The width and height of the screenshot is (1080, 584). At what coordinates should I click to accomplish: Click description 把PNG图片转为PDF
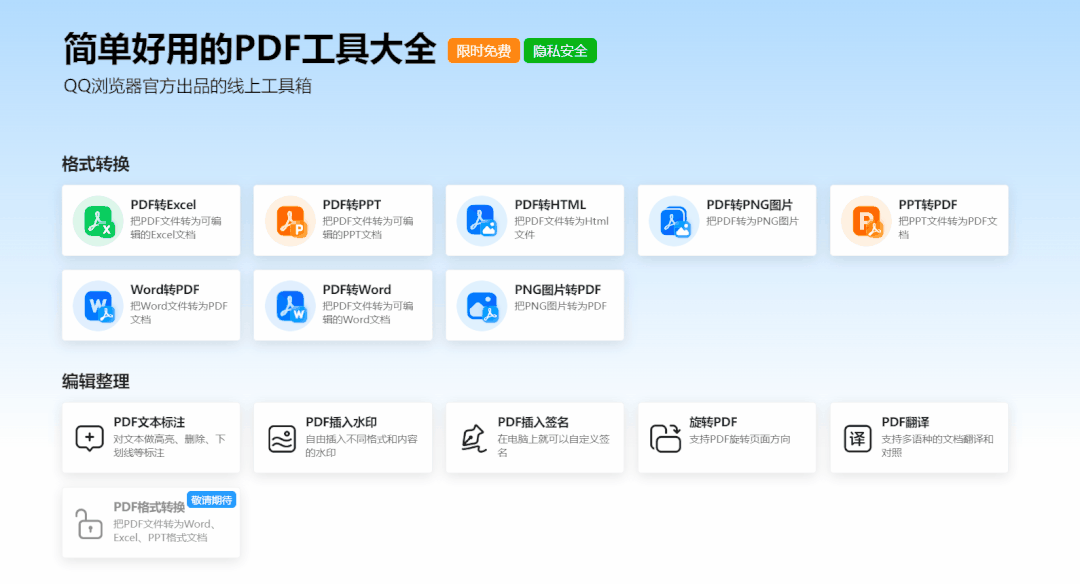tap(561, 306)
